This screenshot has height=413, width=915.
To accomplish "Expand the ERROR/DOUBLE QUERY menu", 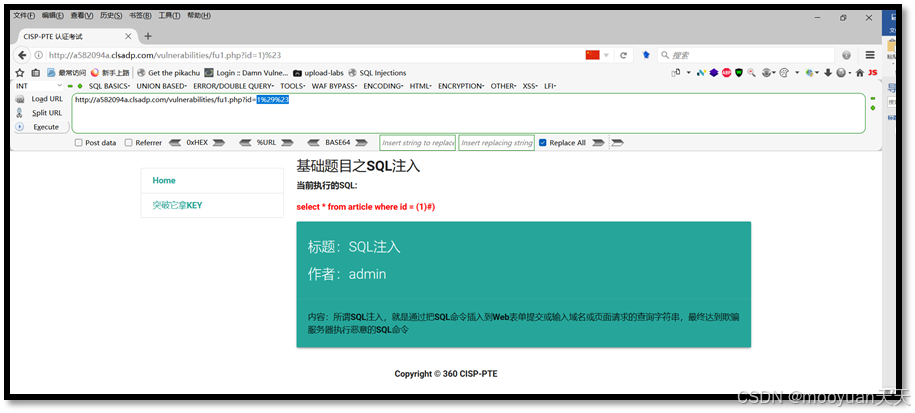I will tap(233, 86).
